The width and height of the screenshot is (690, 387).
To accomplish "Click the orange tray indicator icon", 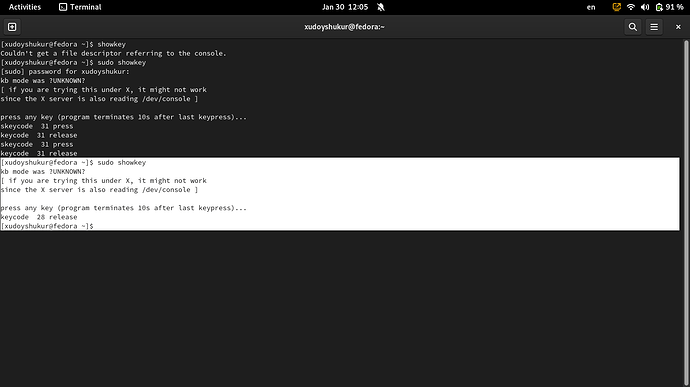I will [617, 7].
